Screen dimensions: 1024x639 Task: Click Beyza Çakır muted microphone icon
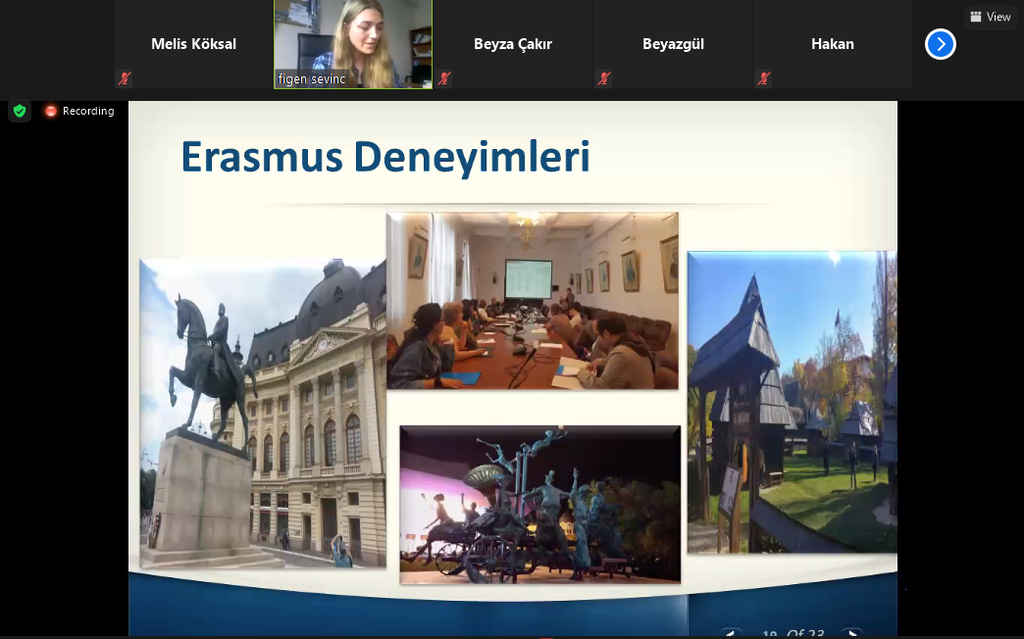pyautogui.click(x=444, y=79)
